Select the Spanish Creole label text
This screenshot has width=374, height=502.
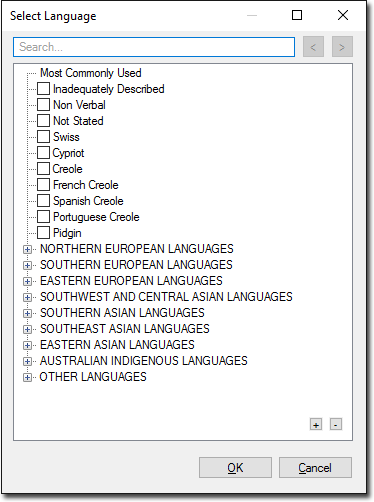88,201
